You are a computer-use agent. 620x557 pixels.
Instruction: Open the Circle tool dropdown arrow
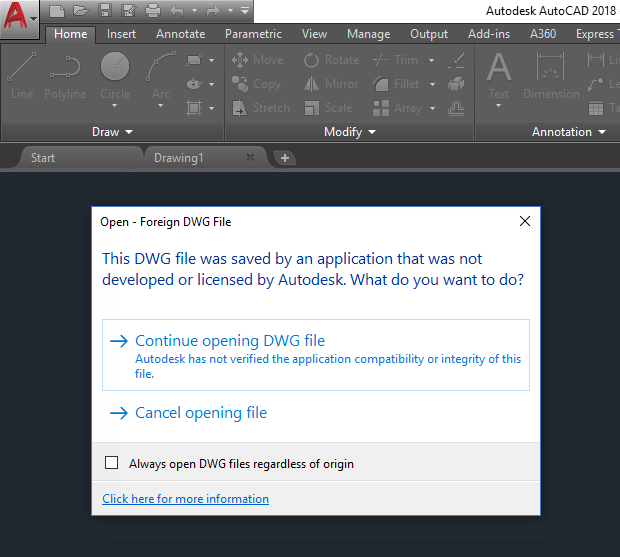pyautogui.click(x=115, y=106)
